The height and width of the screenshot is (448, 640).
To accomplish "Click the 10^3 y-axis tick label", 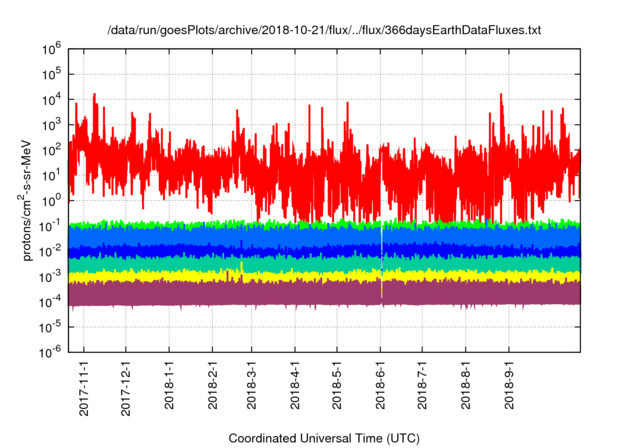I will click(51, 124).
